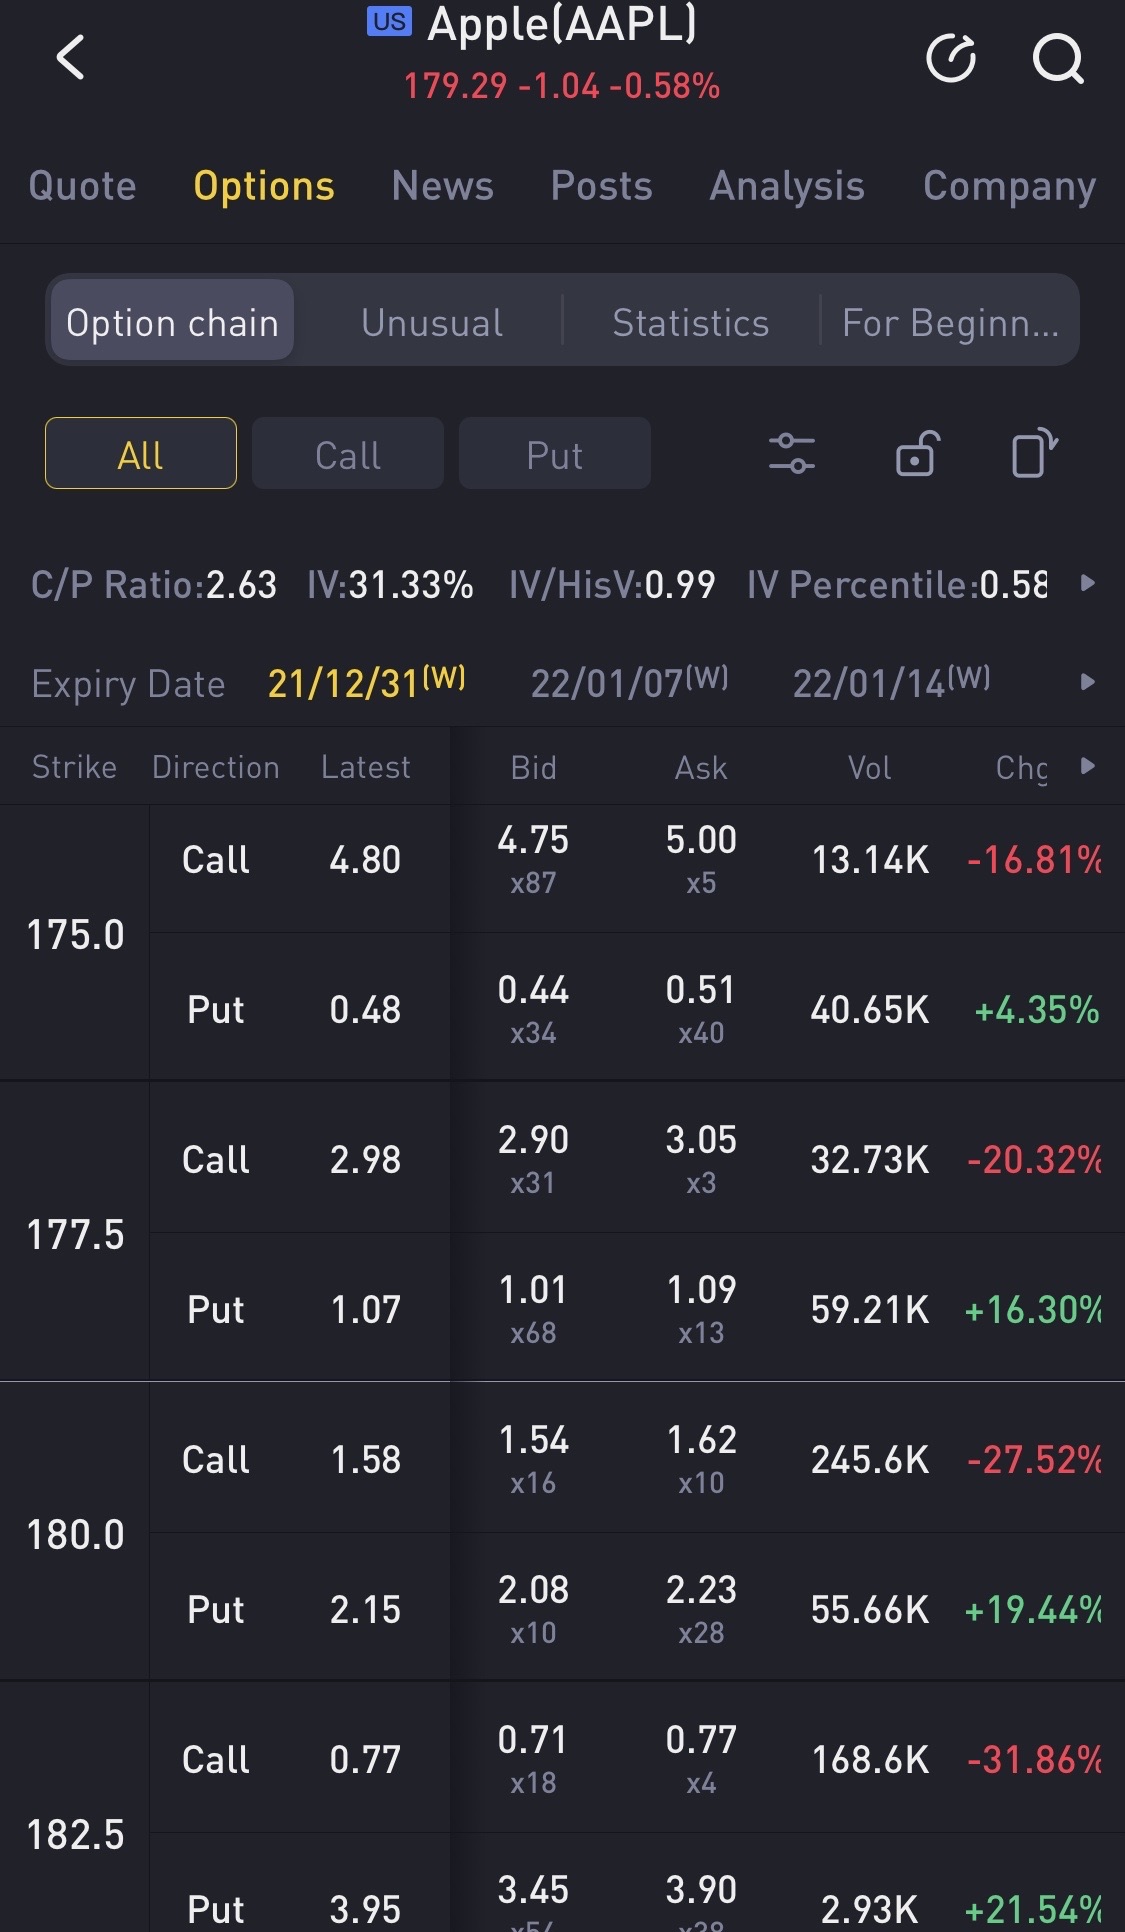Screen dimensions: 1125x1932
Task: Open the search magnifier icon
Action: 1058,58
